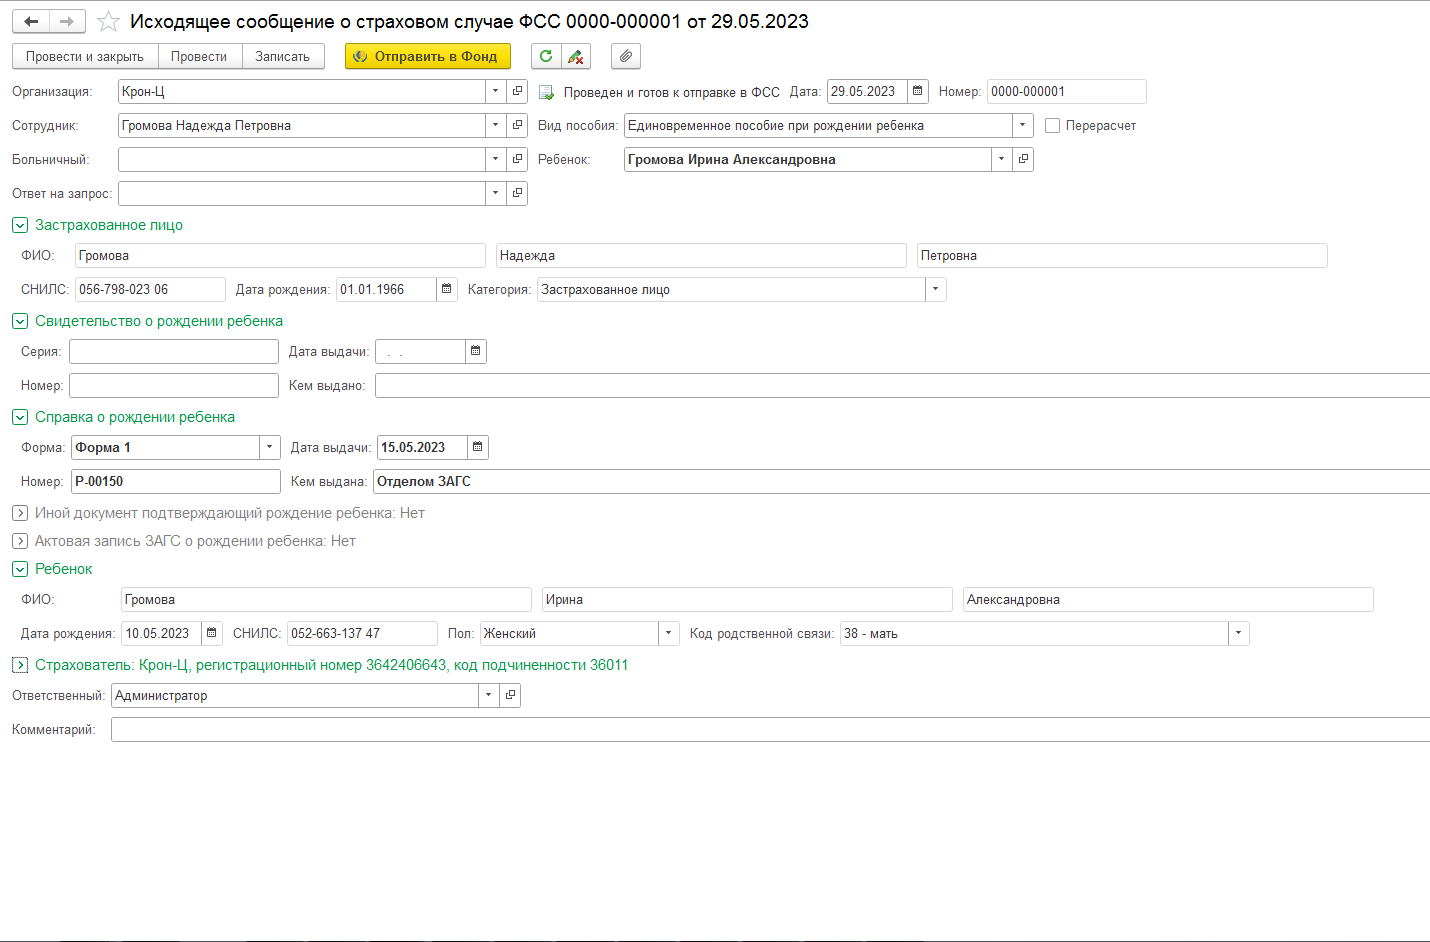Screen dimensions: 1430x942
Task: Expand the Страхователь section
Action: (20, 665)
